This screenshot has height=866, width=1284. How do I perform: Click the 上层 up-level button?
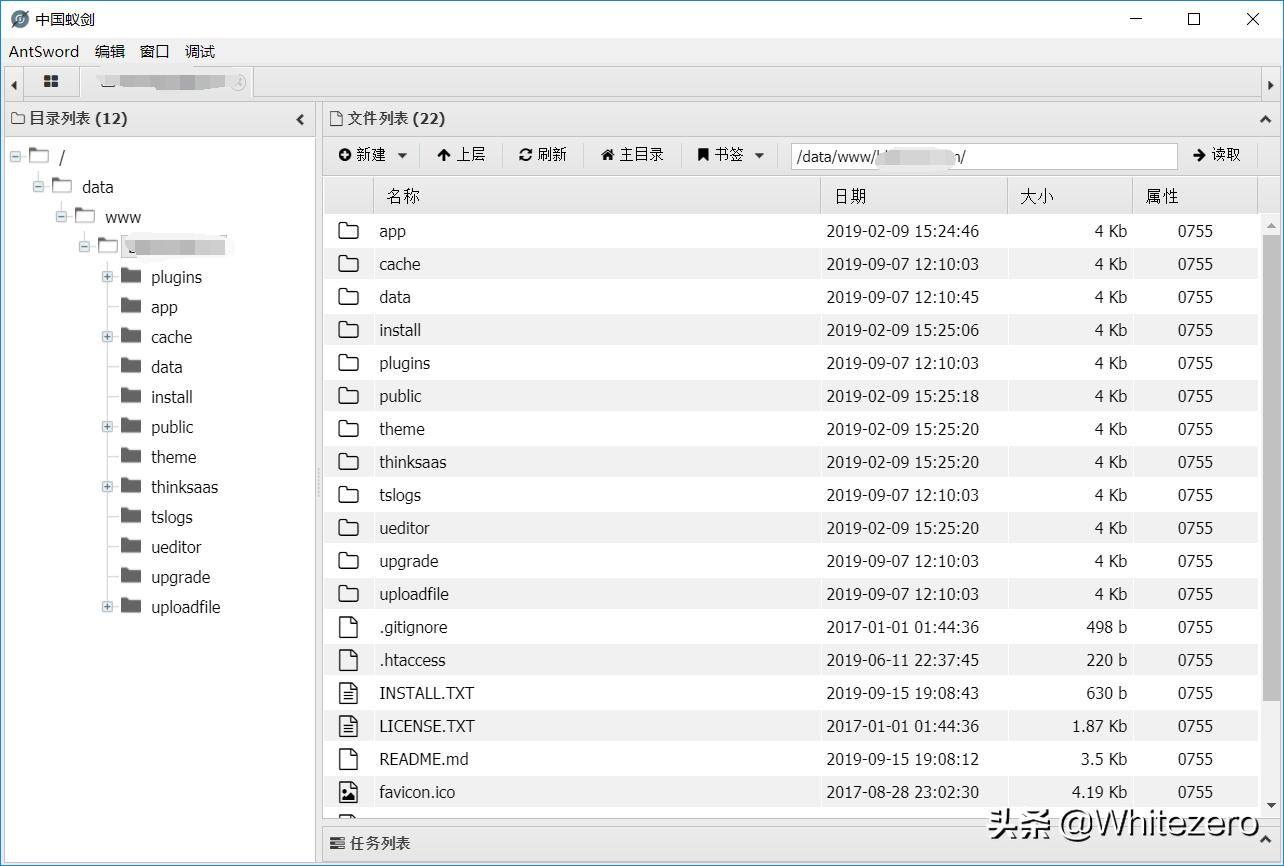point(461,155)
